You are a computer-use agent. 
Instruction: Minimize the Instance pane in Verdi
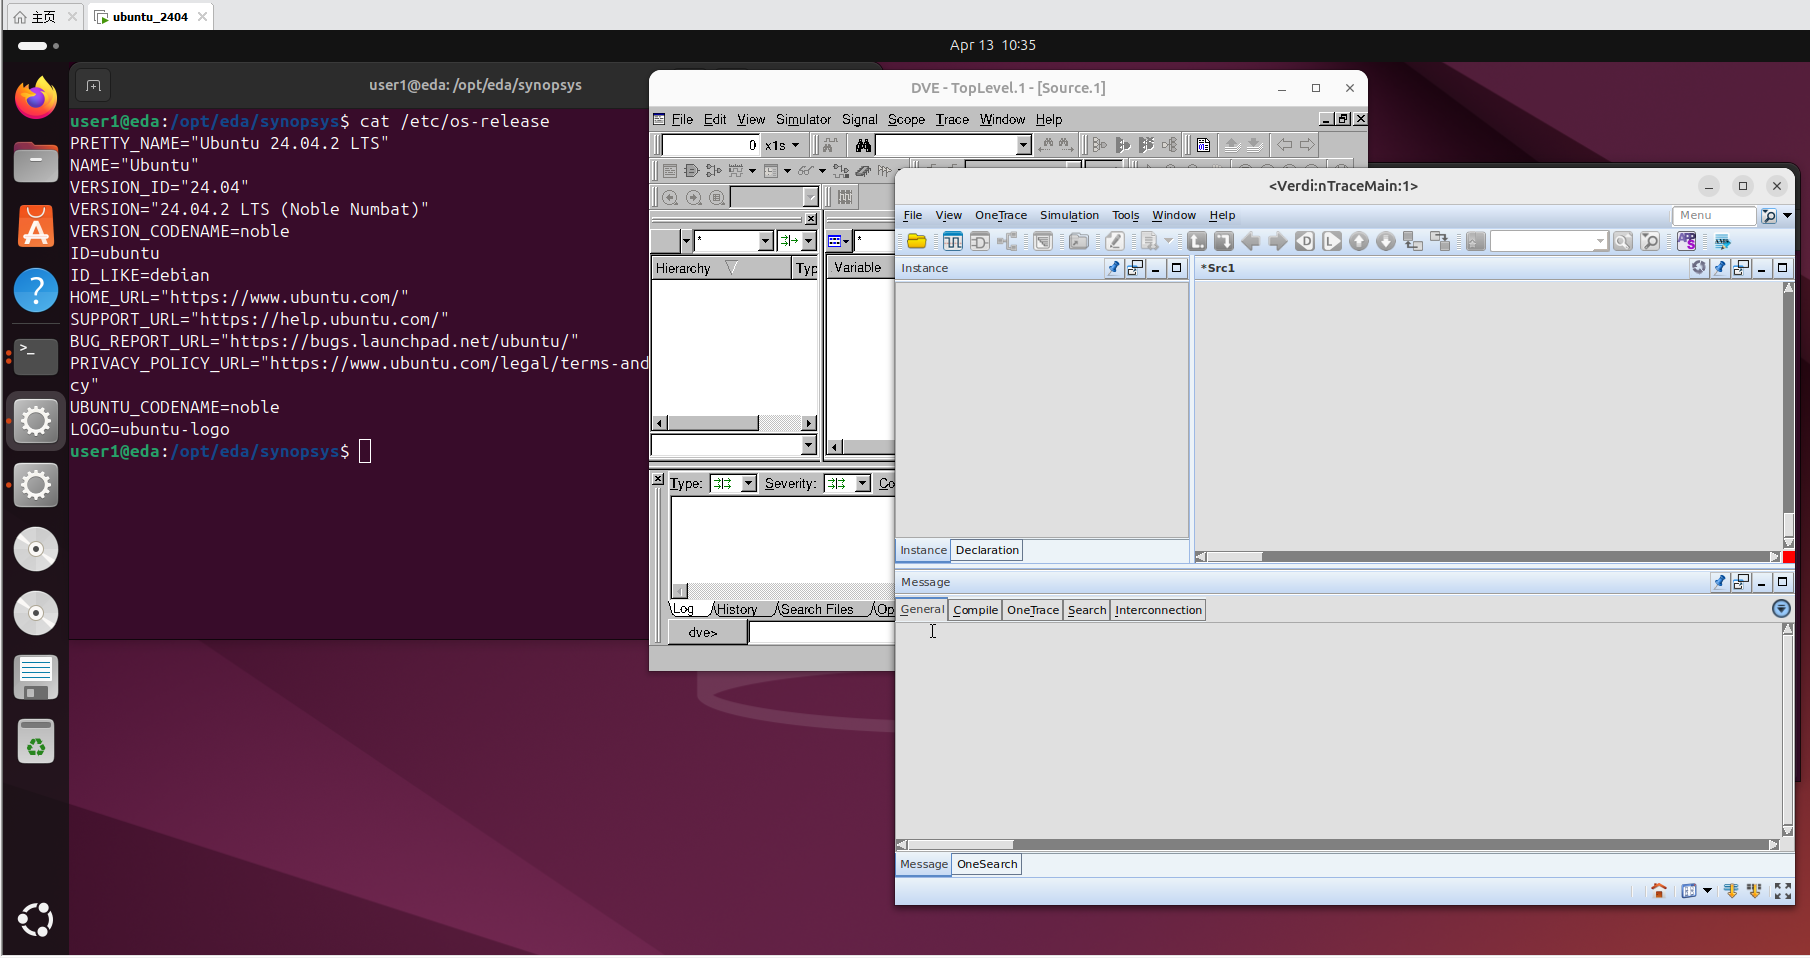pos(1156,267)
